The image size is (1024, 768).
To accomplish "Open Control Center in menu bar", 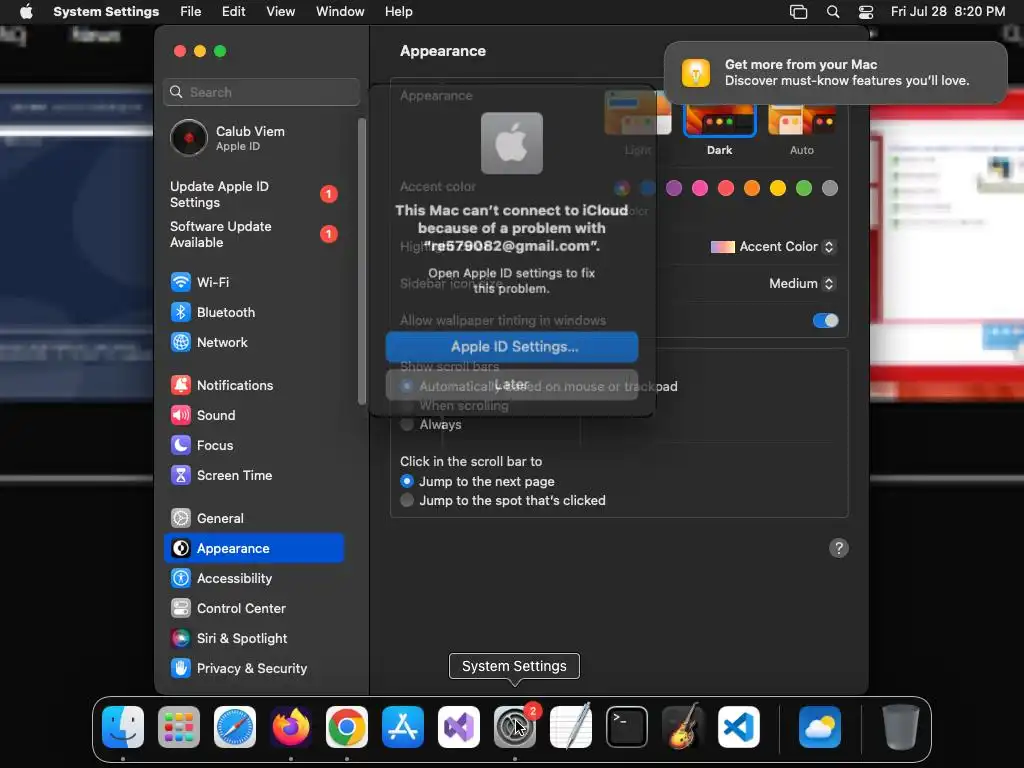I will [x=866, y=12].
